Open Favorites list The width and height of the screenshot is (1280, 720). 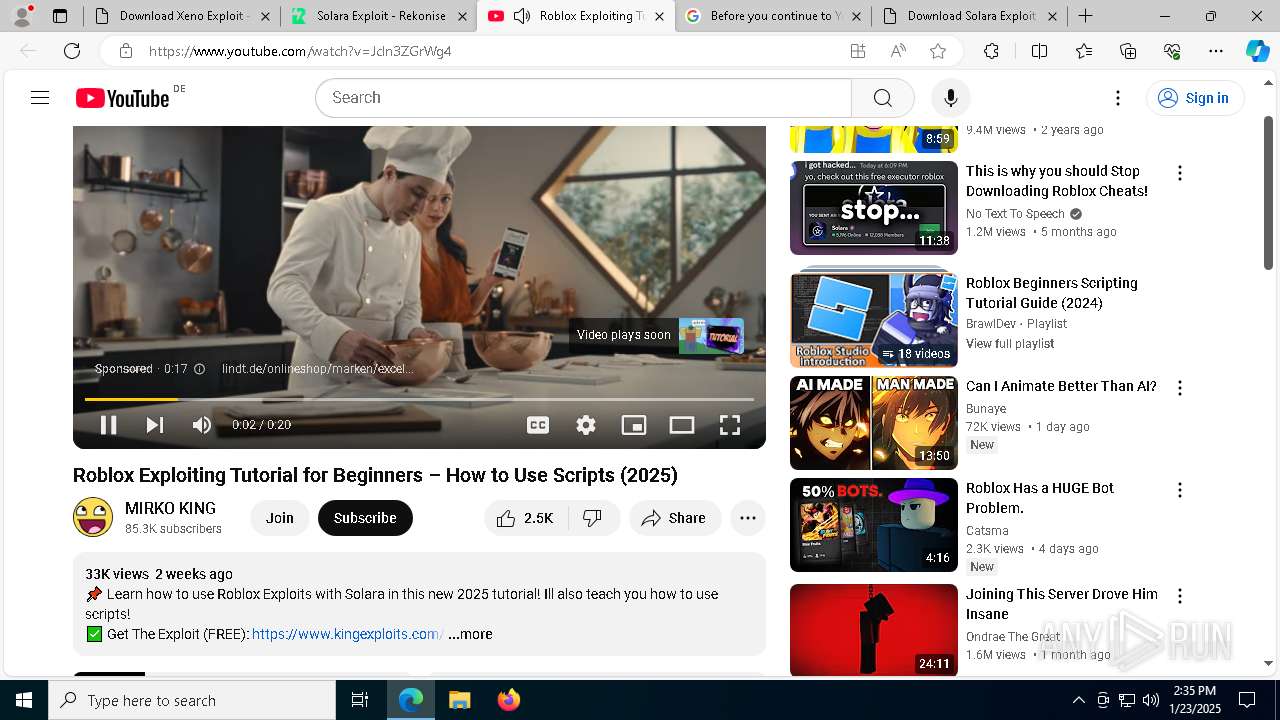pos(1084,51)
